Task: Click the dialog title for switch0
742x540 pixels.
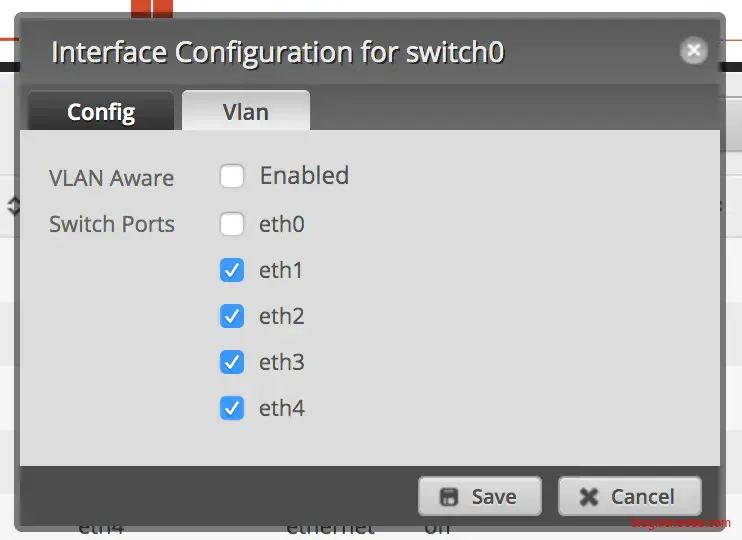Action: coord(278,52)
